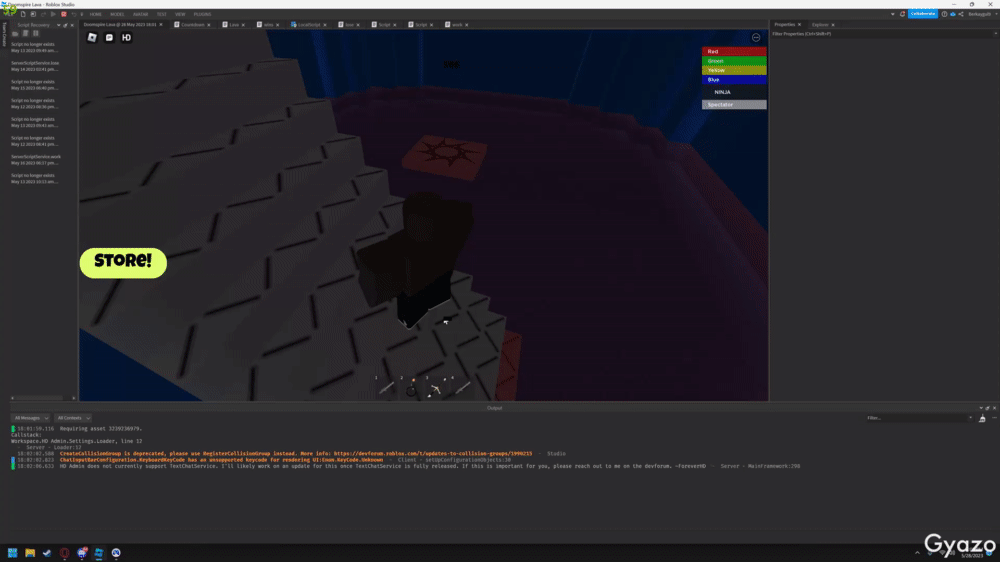Click the cloud save icon in the top bar
This screenshot has height=562, width=1000.
(x=953, y=14)
